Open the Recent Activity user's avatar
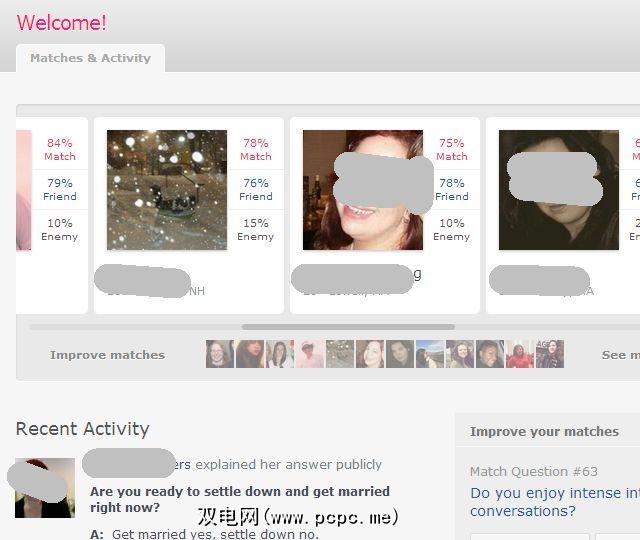Screen dimensions: 640x540 coord(45,488)
